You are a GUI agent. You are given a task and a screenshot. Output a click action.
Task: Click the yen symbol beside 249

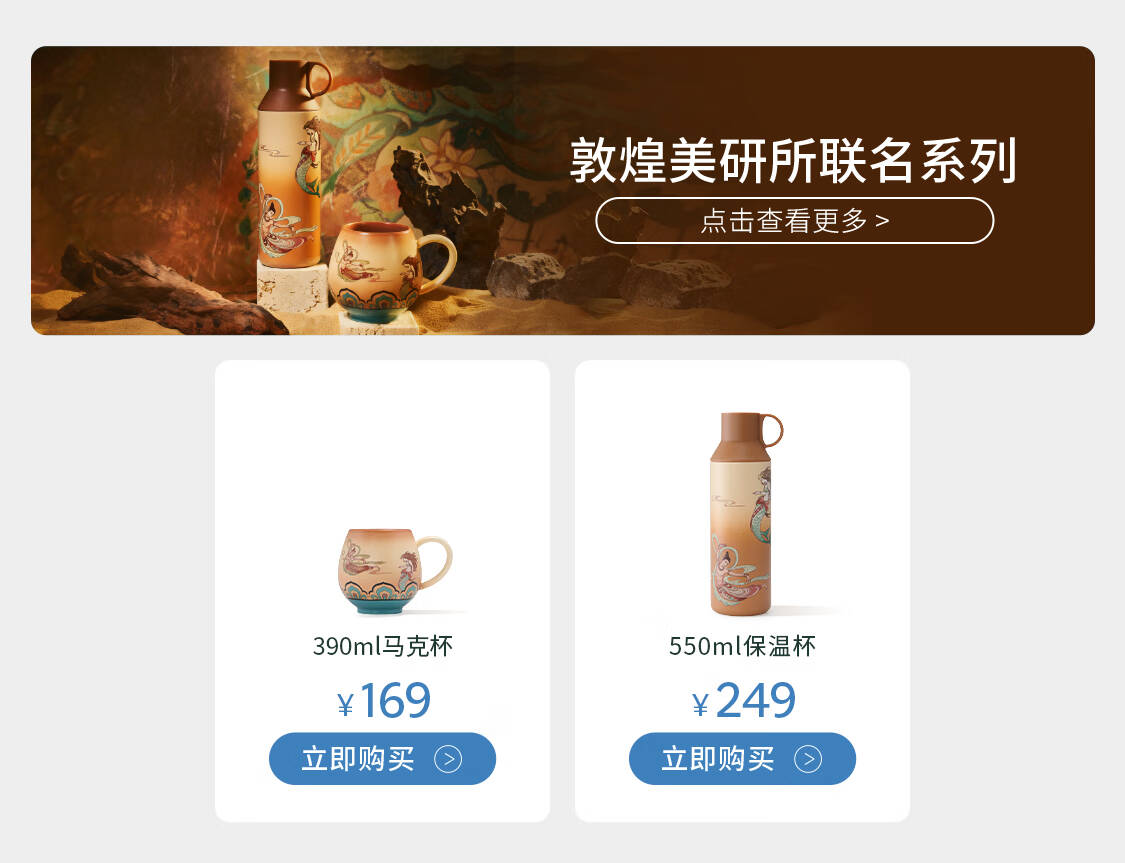[x=700, y=705]
